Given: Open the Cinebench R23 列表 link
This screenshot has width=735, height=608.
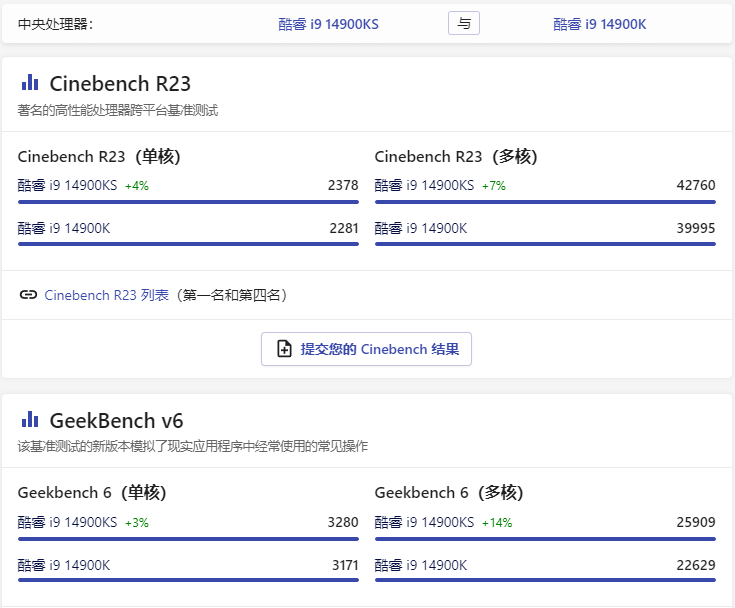Looking at the screenshot, I should point(106,295).
